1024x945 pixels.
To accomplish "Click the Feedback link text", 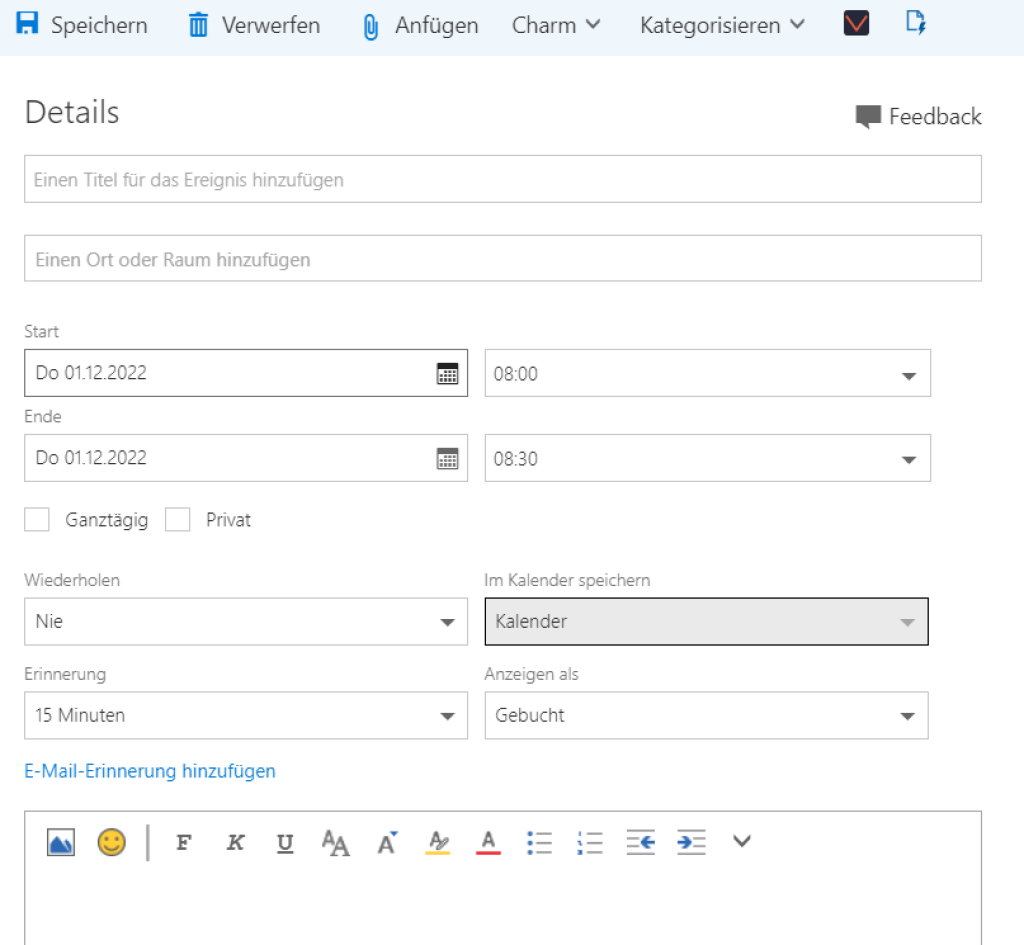I will (935, 116).
